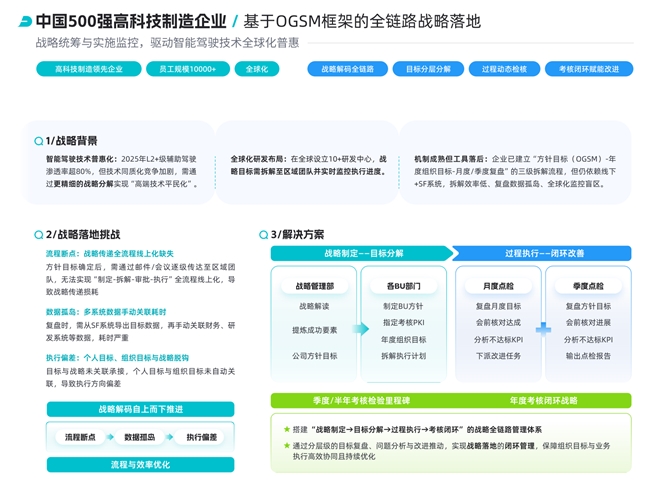Click the green star bullet before 搭建
The height and width of the screenshot is (492, 650).
click(x=288, y=427)
